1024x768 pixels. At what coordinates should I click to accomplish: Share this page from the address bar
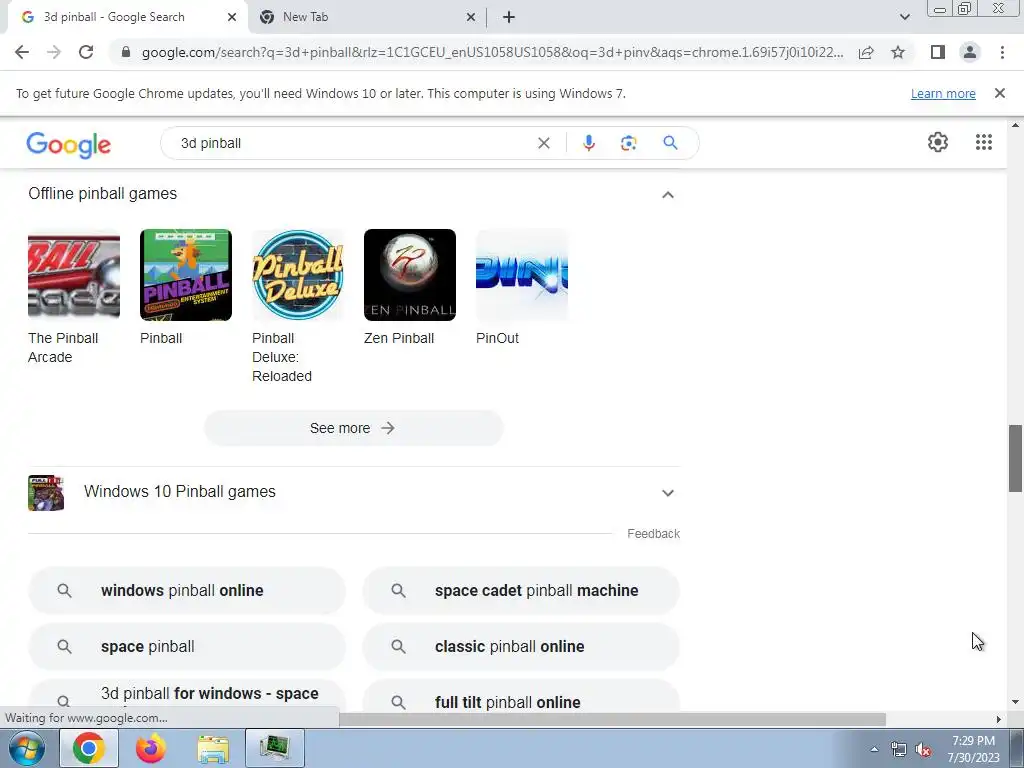tap(866, 52)
